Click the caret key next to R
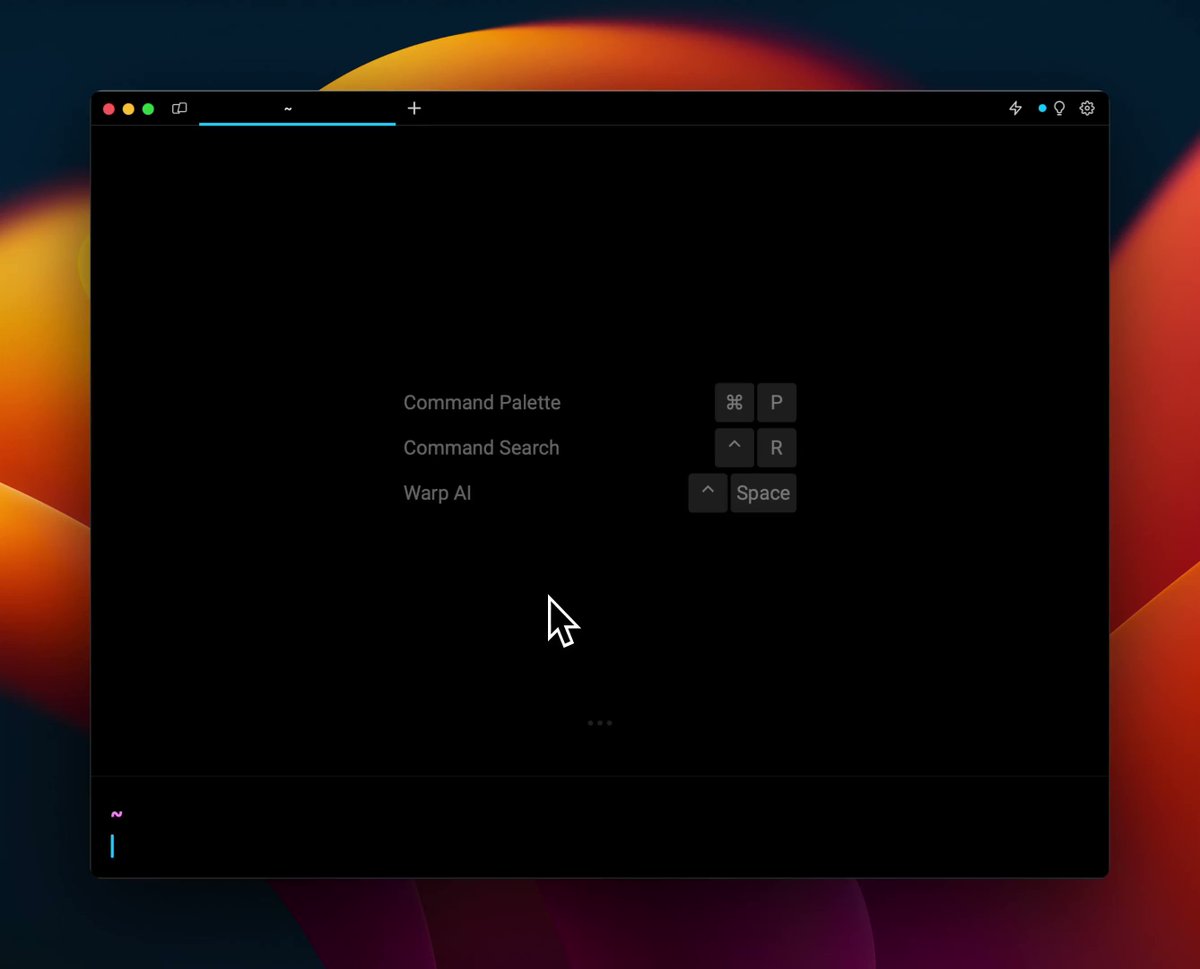The height and width of the screenshot is (969, 1200). click(734, 448)
